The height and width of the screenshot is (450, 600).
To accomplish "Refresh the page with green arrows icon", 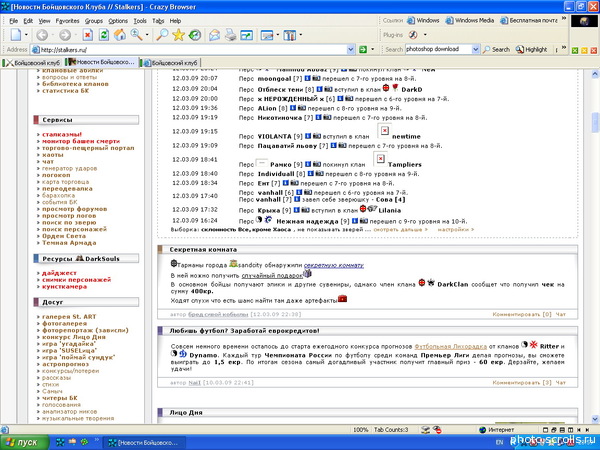I will click(x=104, y=35).
